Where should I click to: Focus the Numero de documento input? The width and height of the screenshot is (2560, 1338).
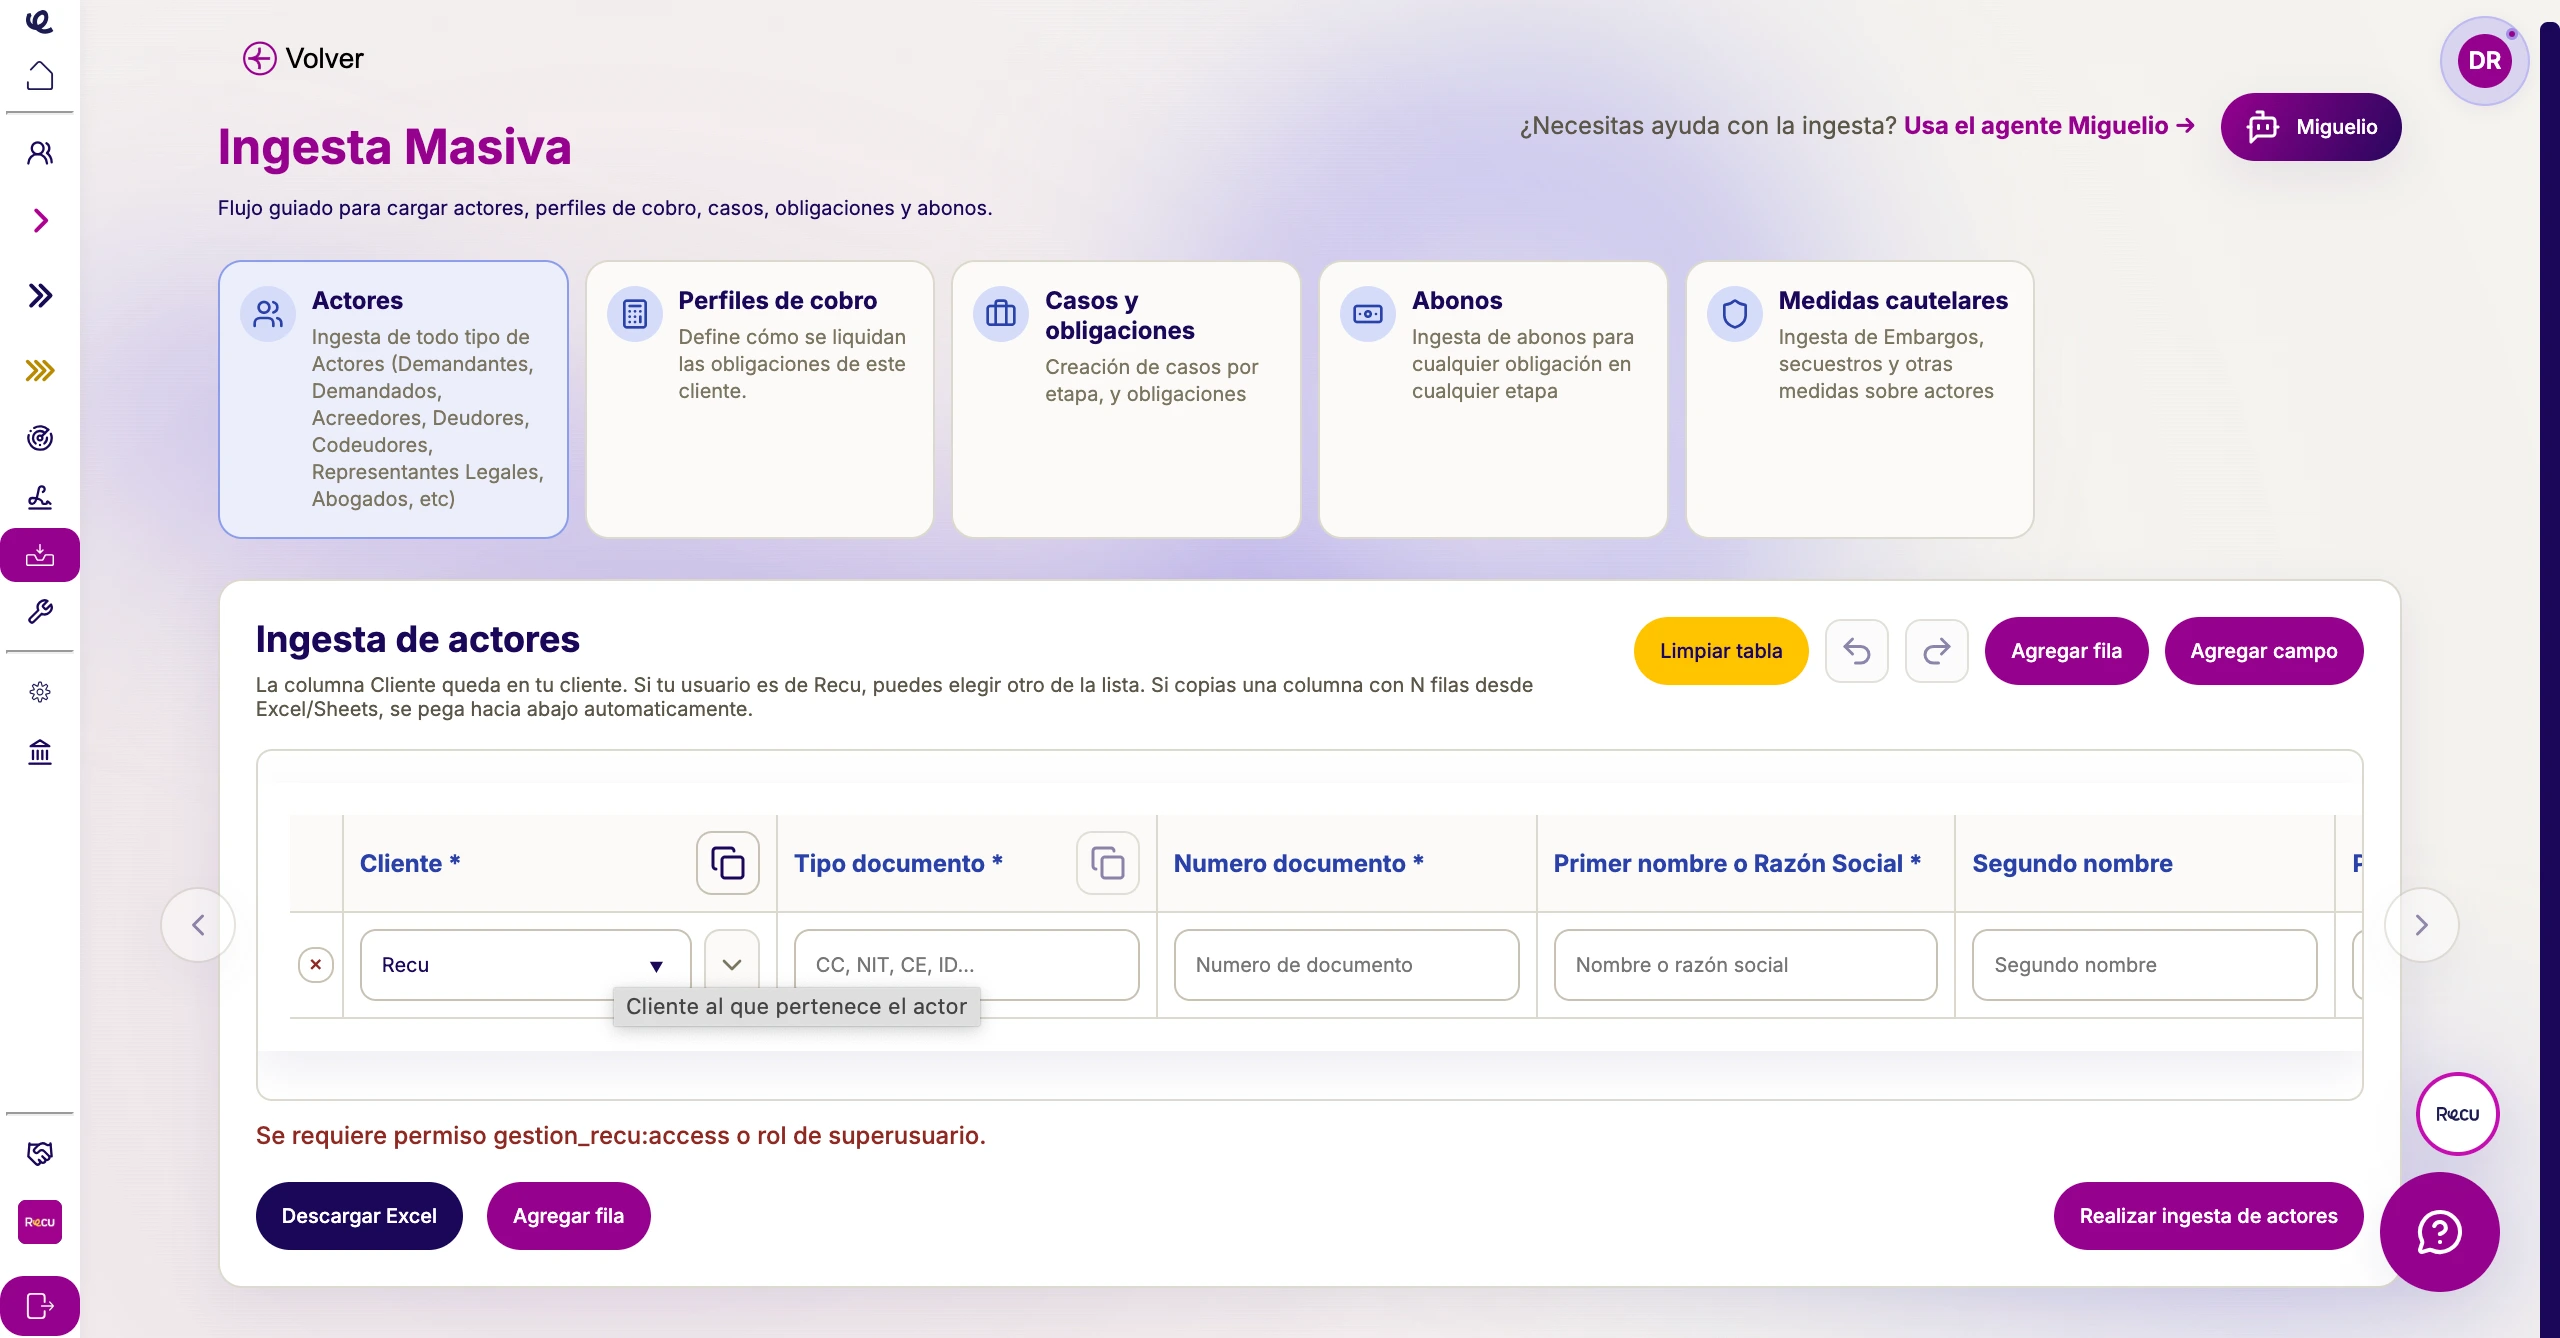1347,965
